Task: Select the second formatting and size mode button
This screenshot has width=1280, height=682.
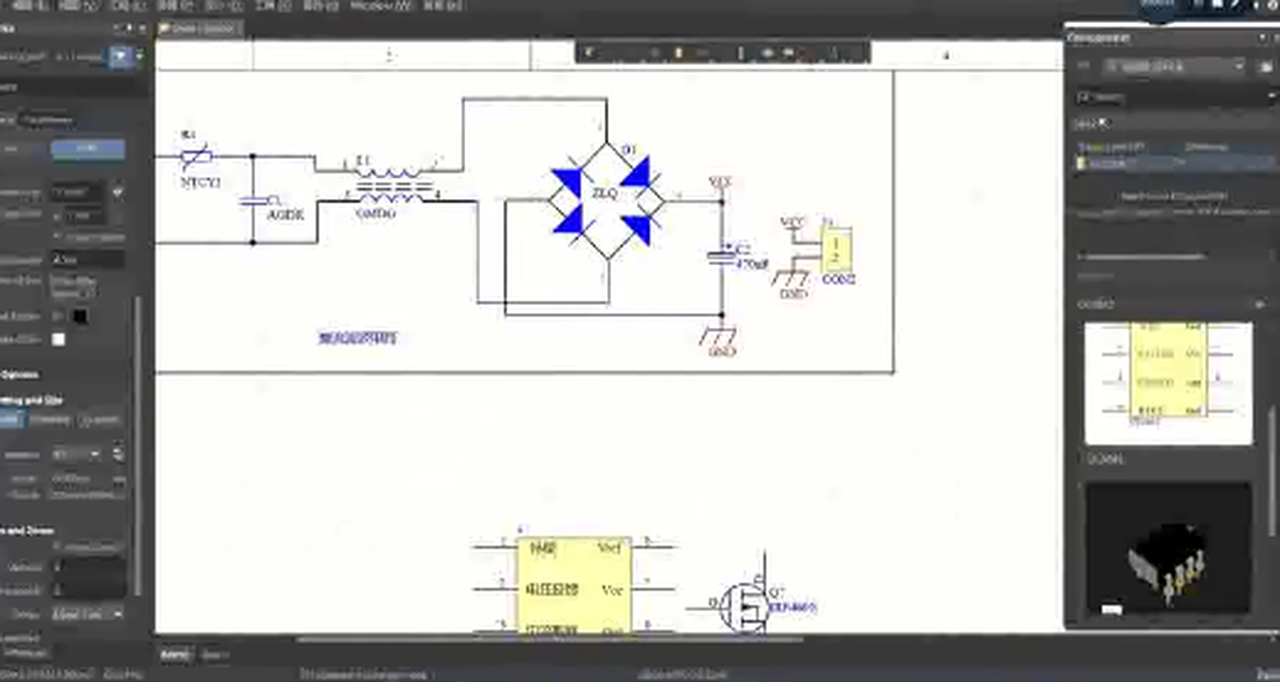Action: pyautogui.click(x=50, y=420)
